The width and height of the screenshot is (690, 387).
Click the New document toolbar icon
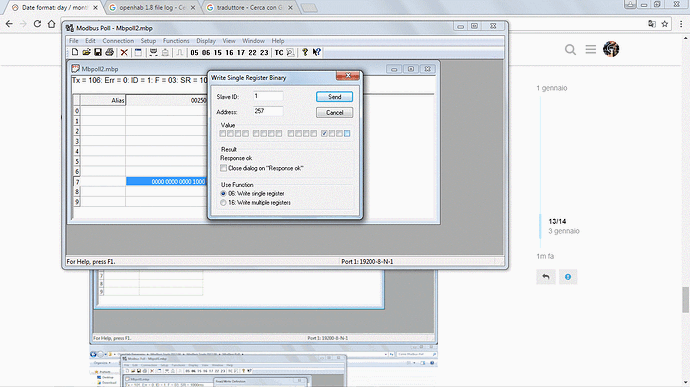pos(75,52)
